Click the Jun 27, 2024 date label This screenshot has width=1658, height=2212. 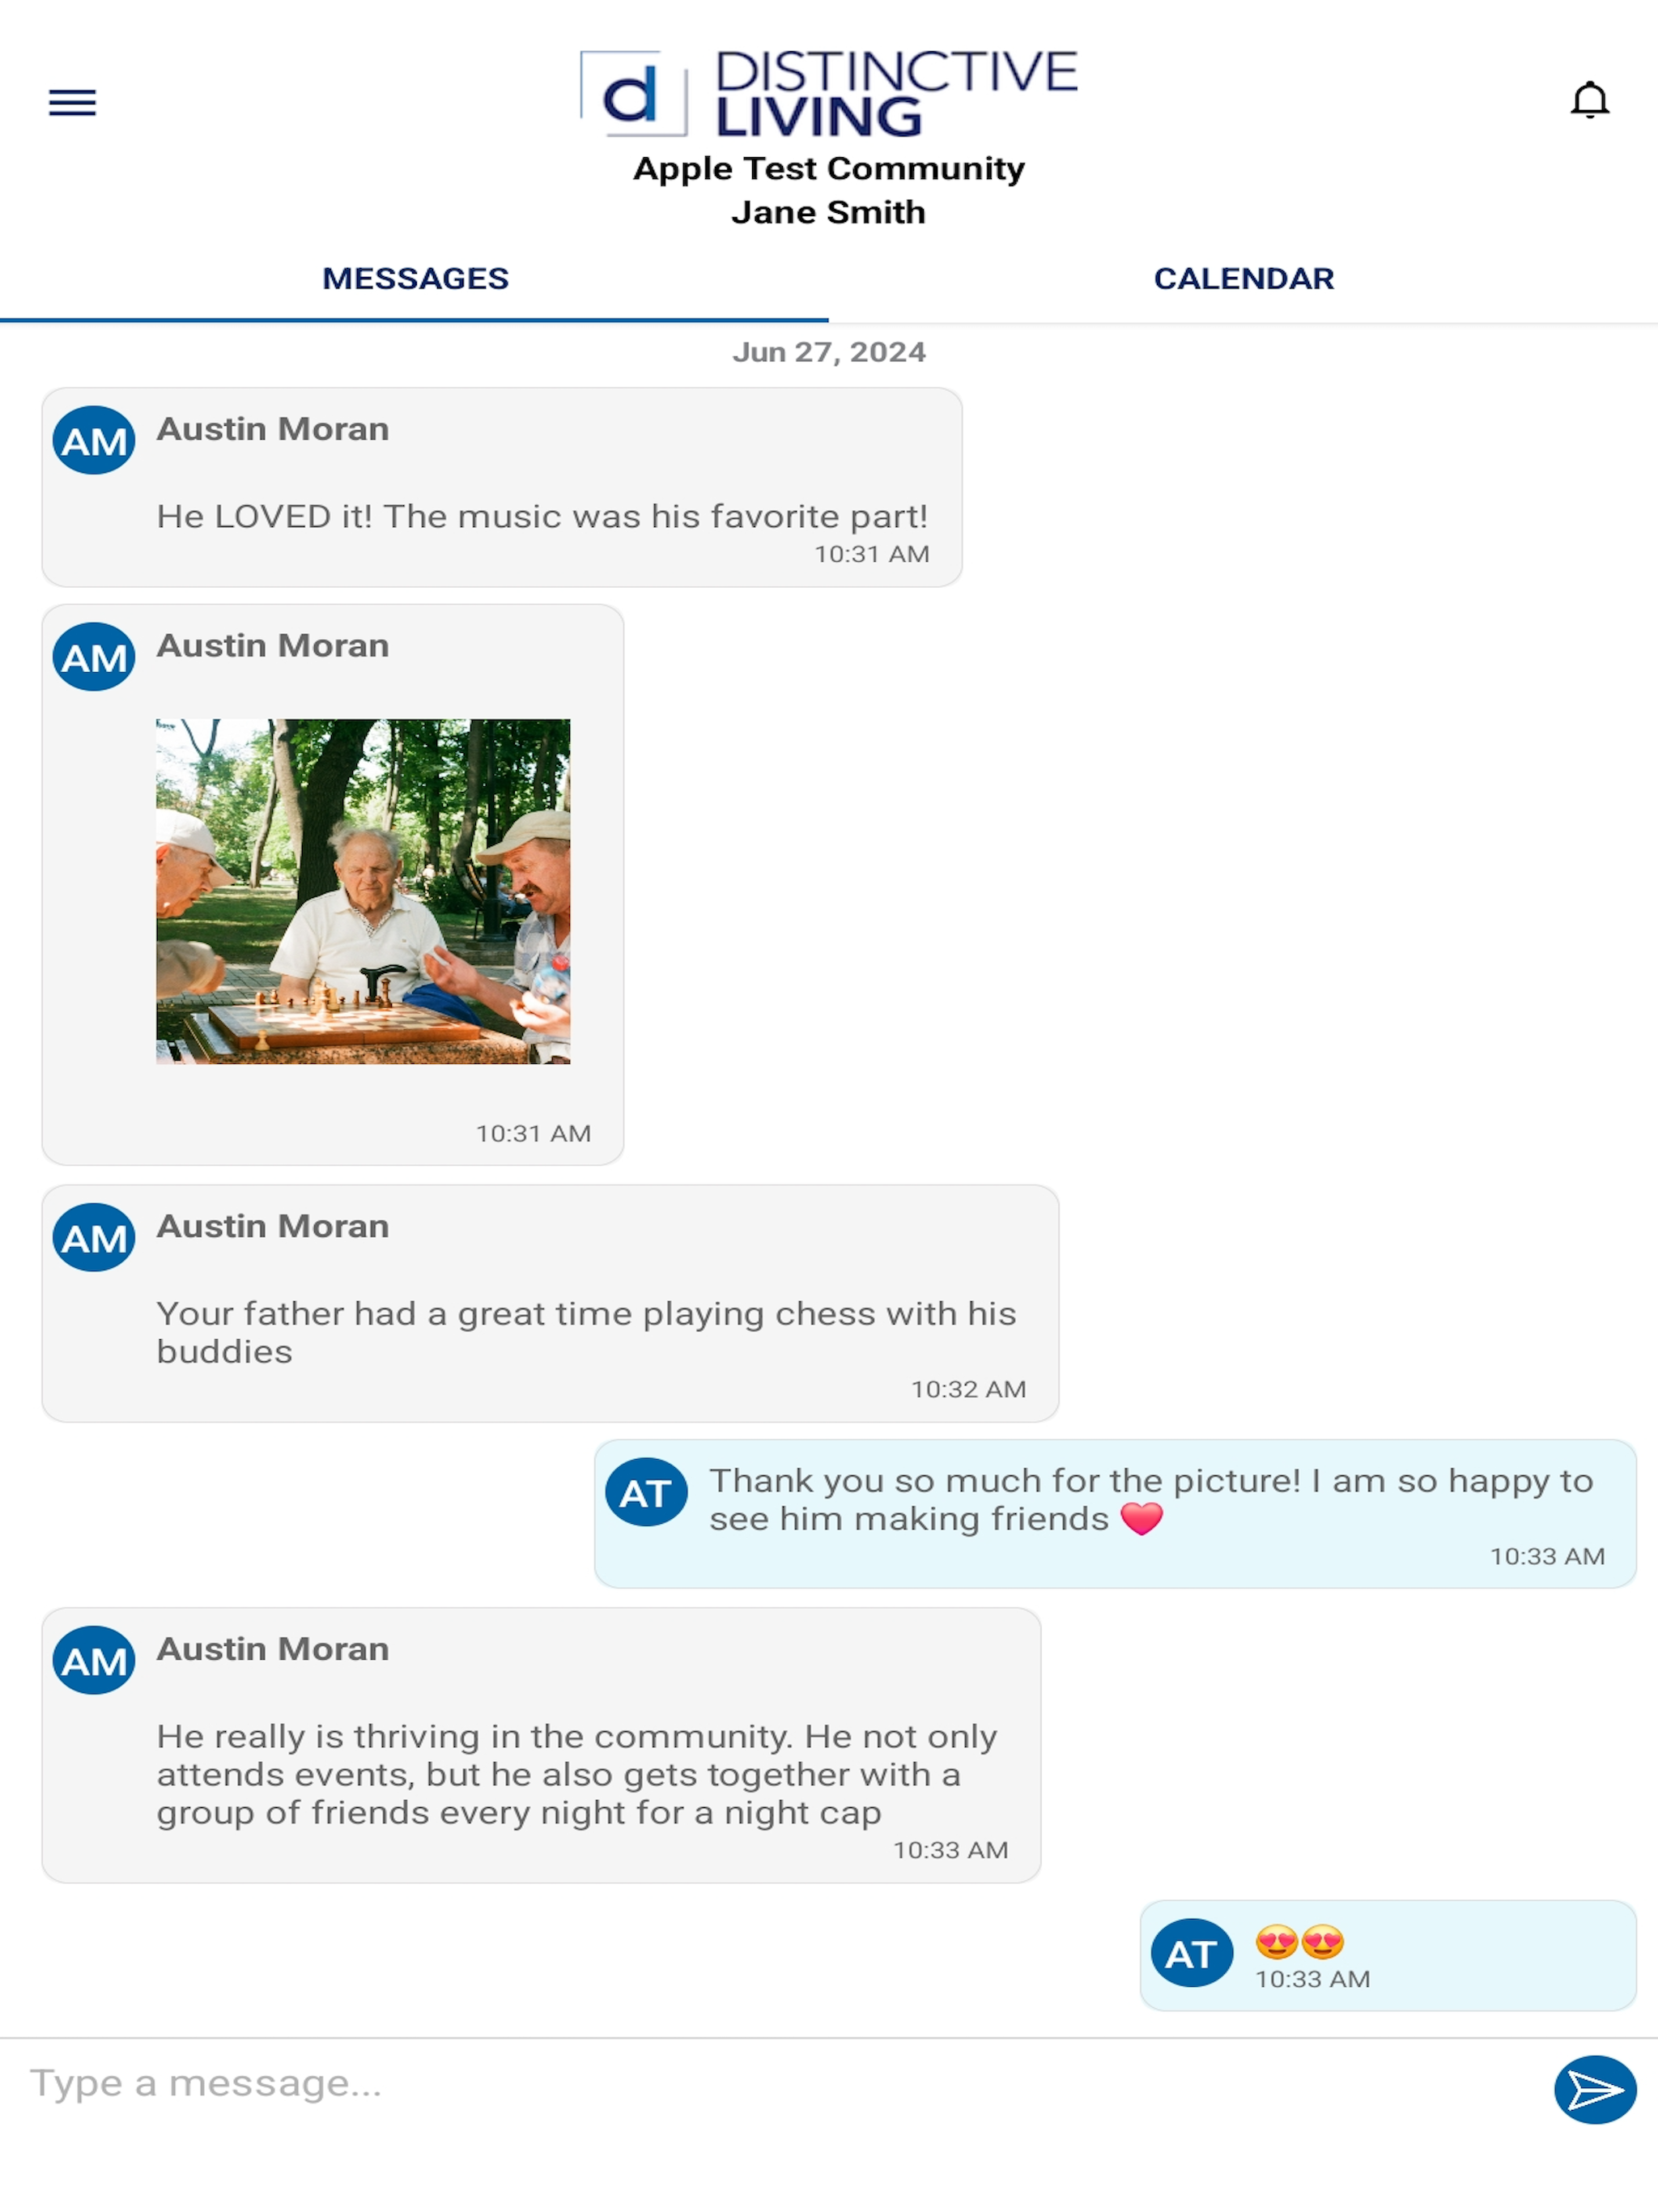click(828, 352)
